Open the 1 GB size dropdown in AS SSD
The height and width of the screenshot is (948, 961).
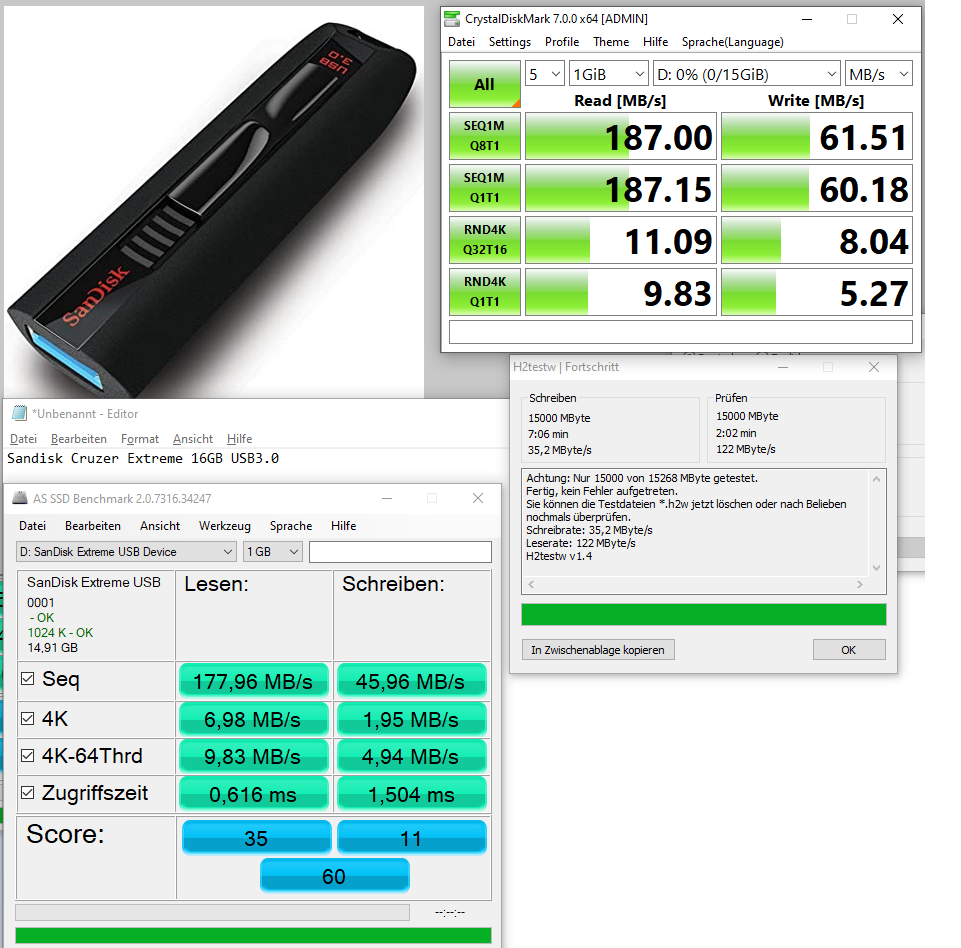pos(273,552)
